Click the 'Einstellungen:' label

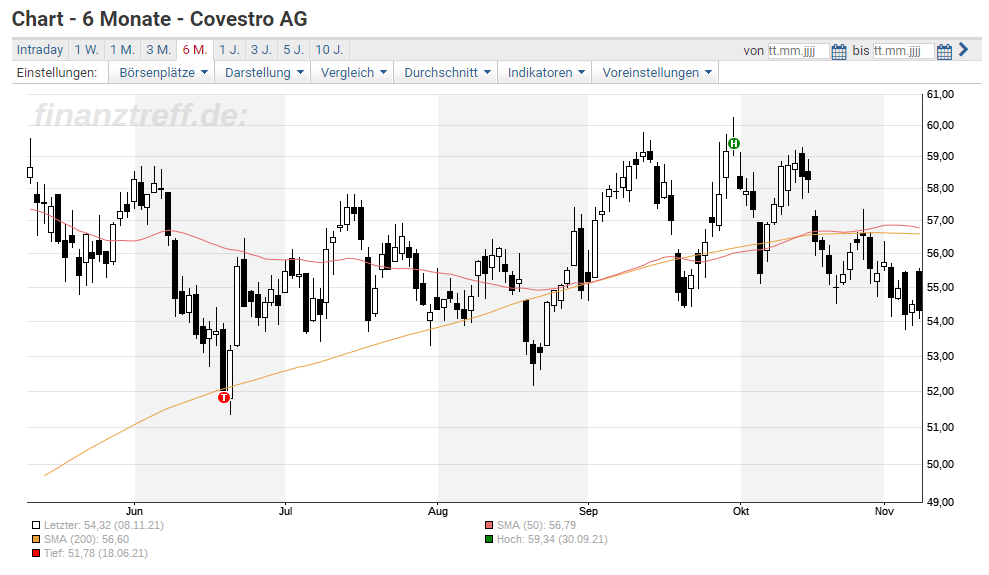pyautogui.click(x=57, y=73)
